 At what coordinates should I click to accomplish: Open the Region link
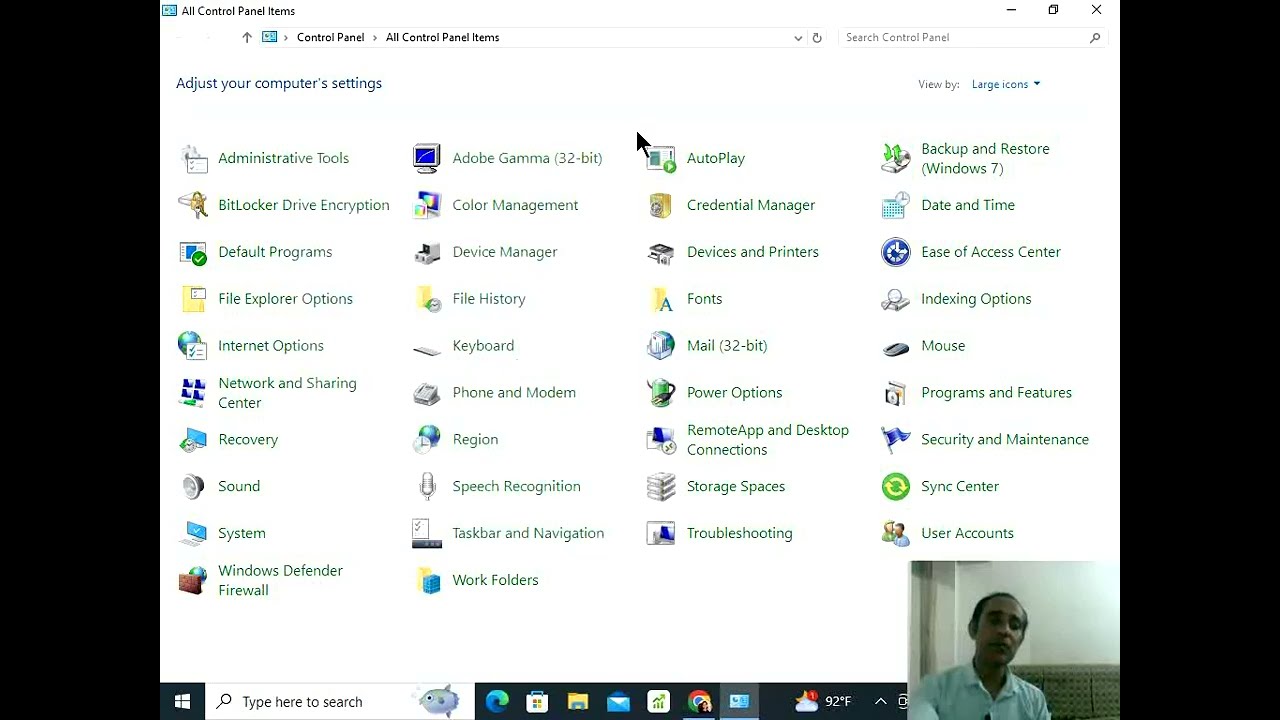[x=475, y=439]
